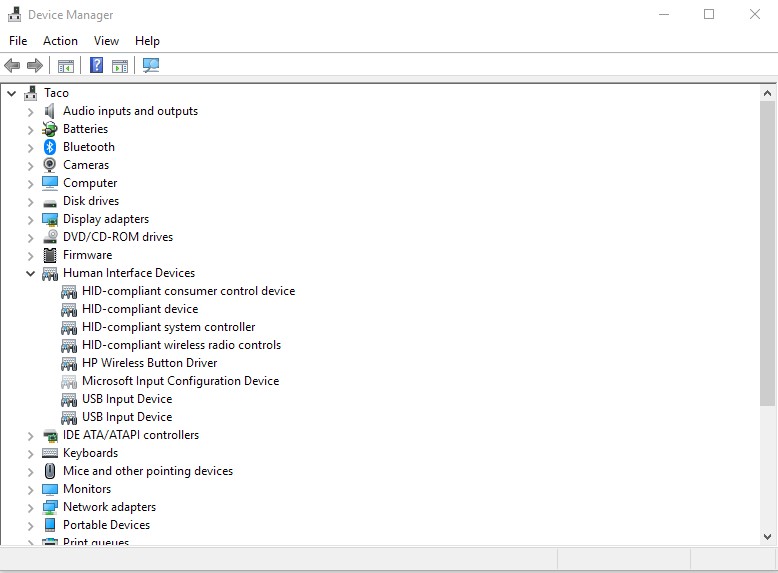
Task: Click the Back arrow toolbar button
Action: tap(12, 66)
